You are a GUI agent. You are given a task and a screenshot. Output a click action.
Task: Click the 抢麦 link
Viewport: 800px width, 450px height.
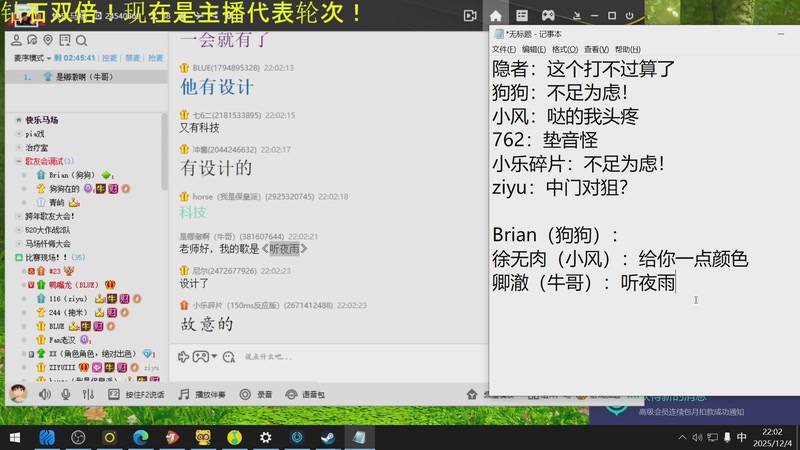coord(156,58)
